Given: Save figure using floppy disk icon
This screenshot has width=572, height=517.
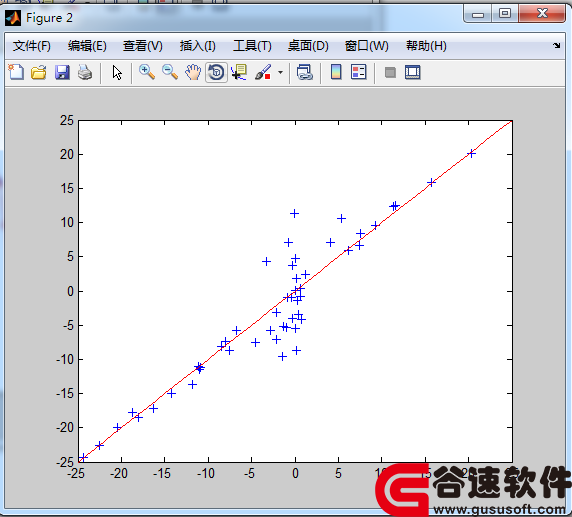Looking at the screenshot, I should tap(62, 72).
